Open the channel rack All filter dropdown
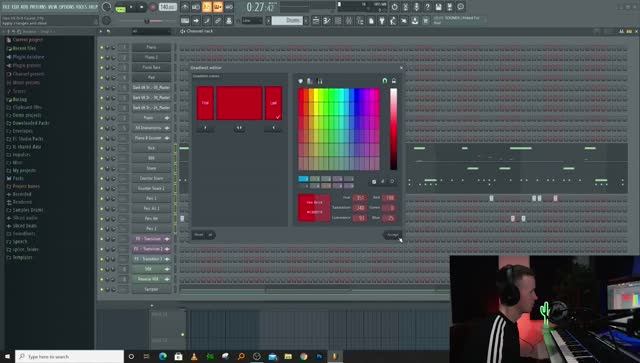The height and width of the screenshot is (363, 640). click(151, 31)
